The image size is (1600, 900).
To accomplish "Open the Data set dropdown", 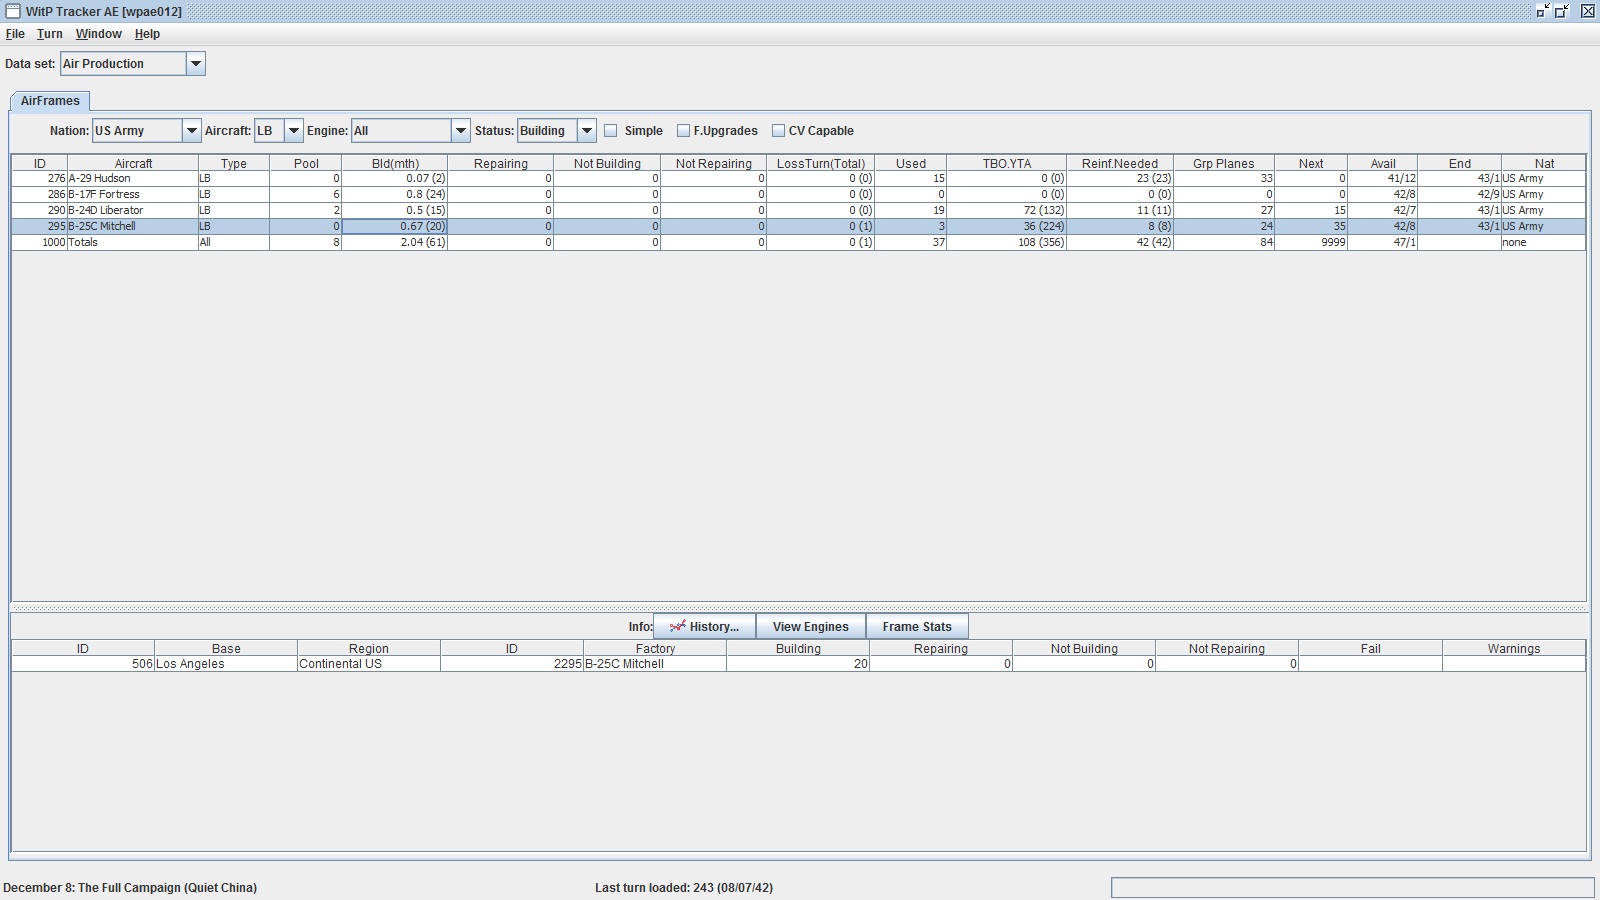I will tap(196, 64).
